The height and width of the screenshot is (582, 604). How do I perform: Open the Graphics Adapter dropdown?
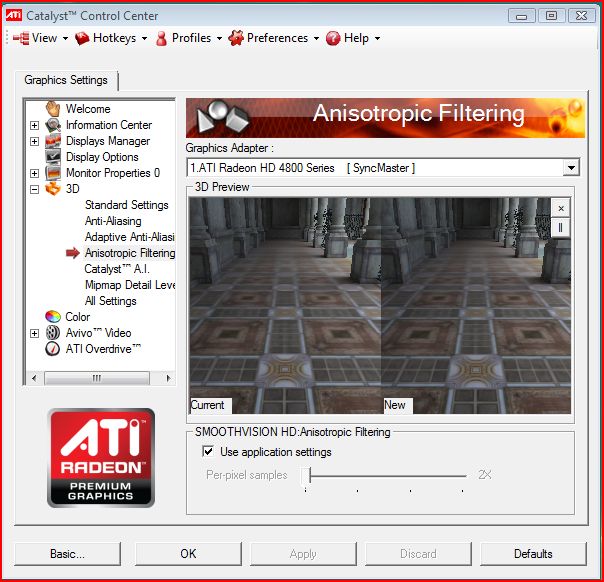(571, 168)
